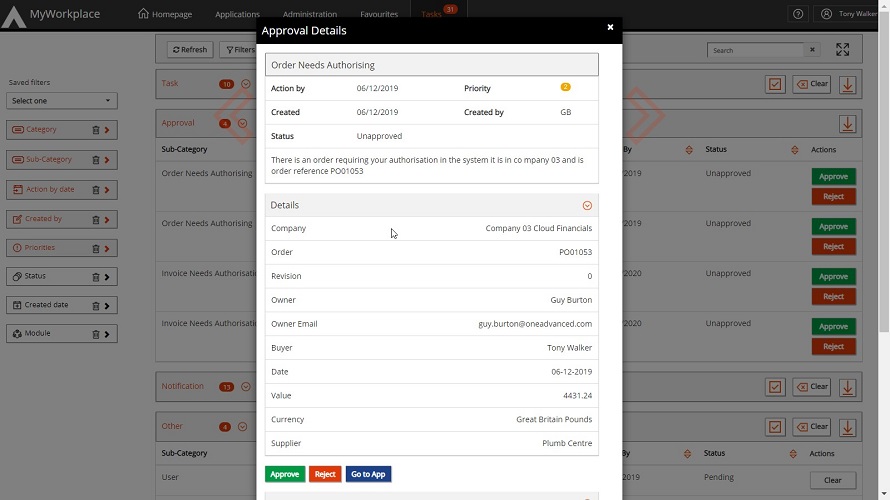Delete the Created by filter
The image size is (890, 500).
[x=96, y=220]
